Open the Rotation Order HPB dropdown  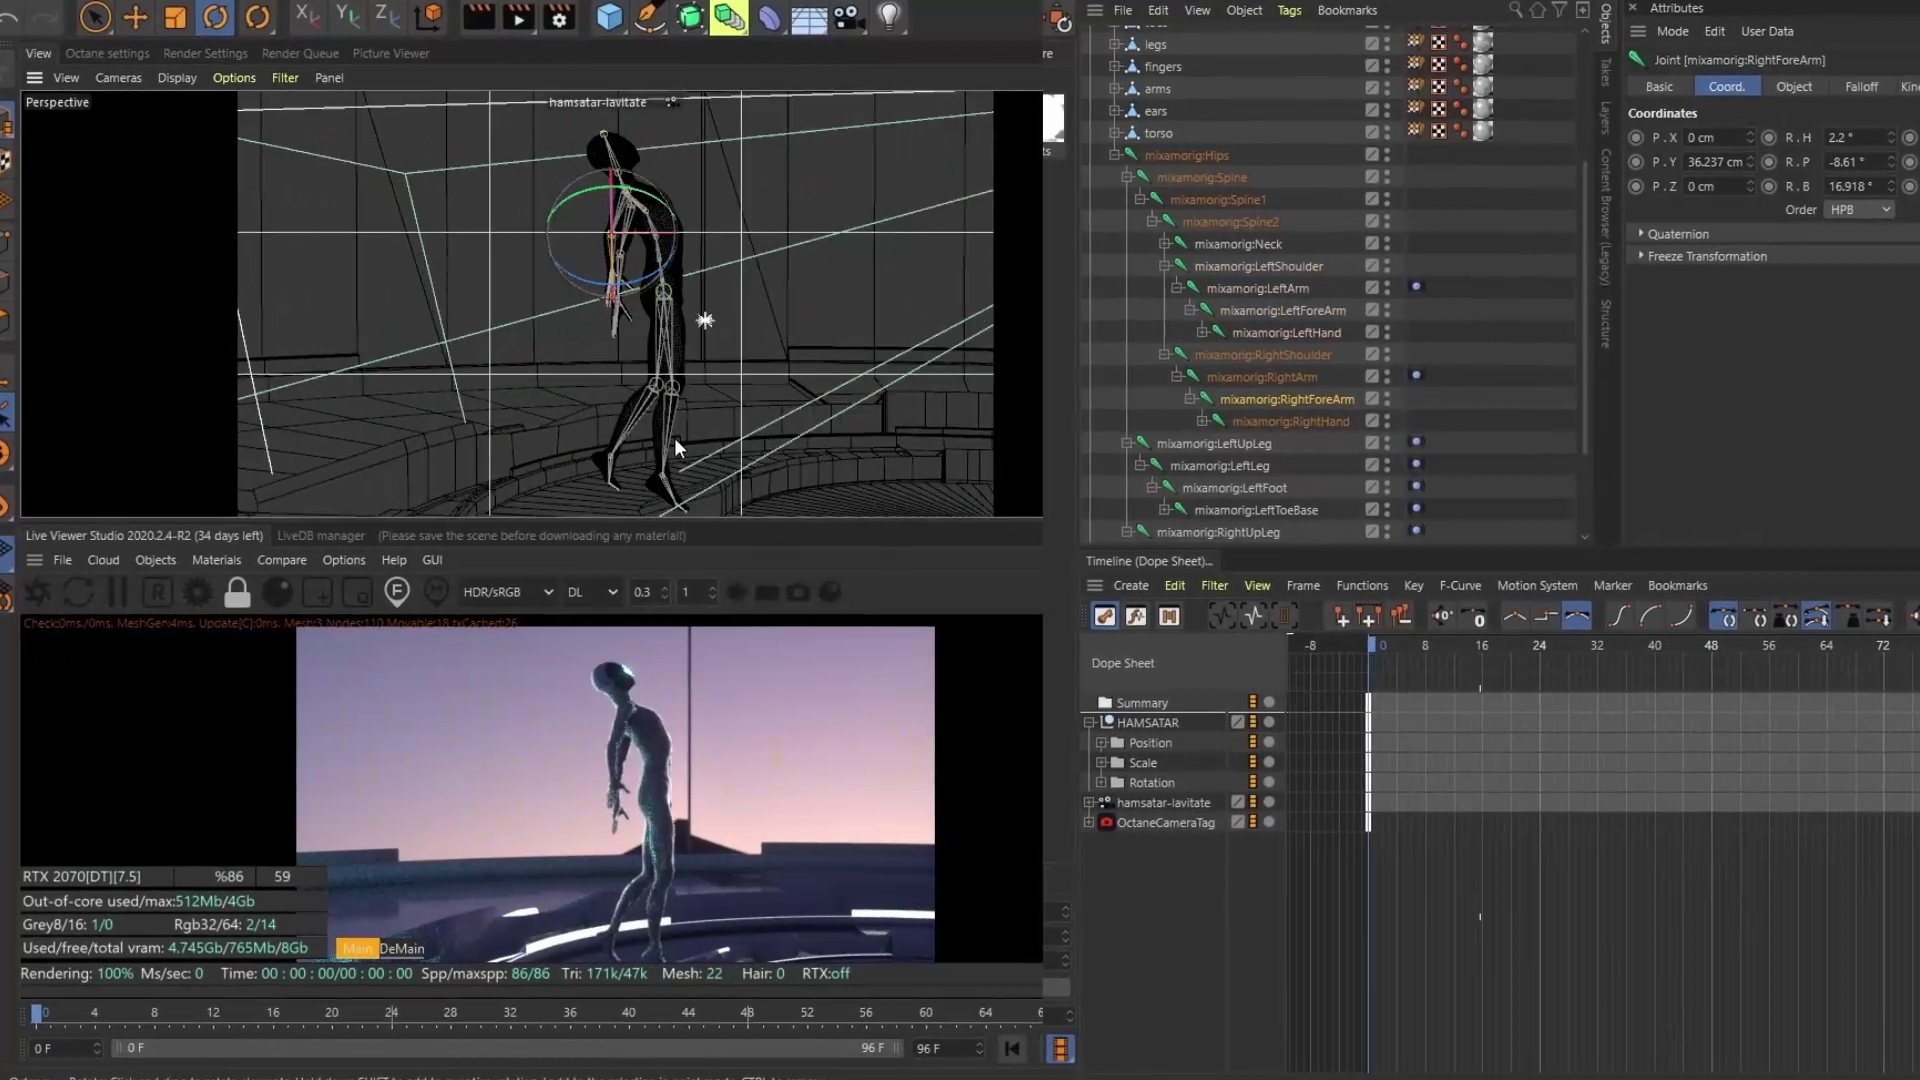(x=1859, y=210)
